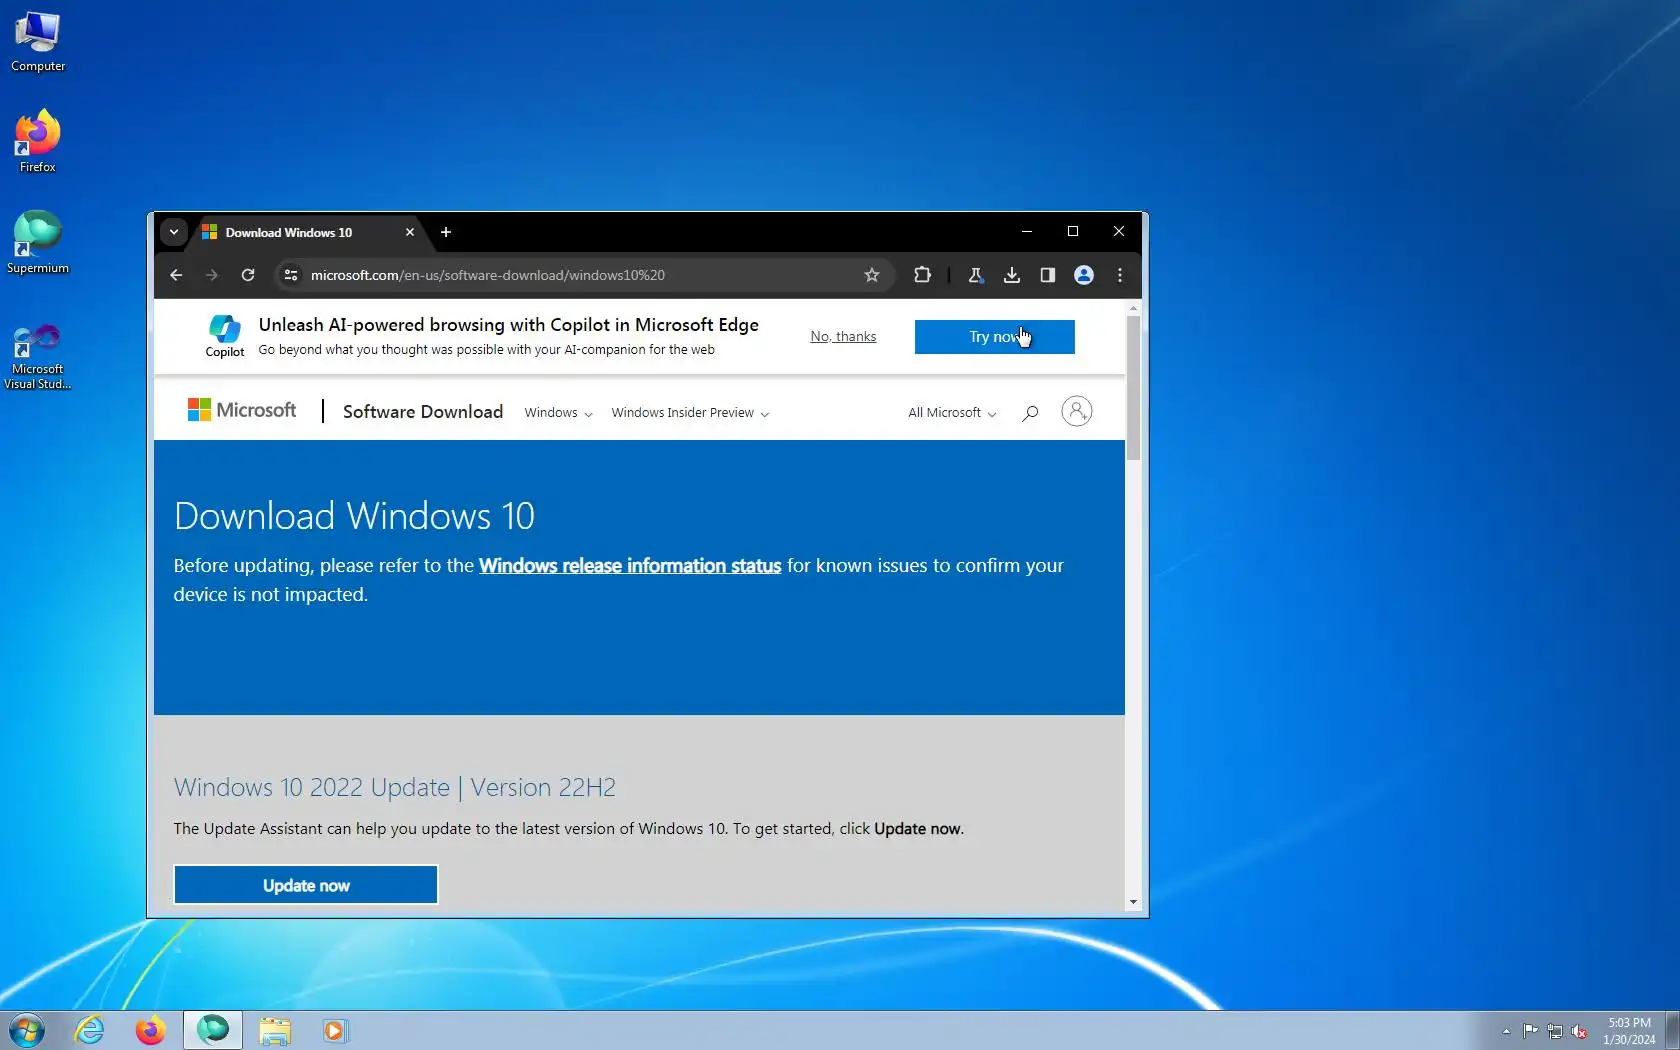Go to Microsoft home via logo

click(x=242, y=410)
